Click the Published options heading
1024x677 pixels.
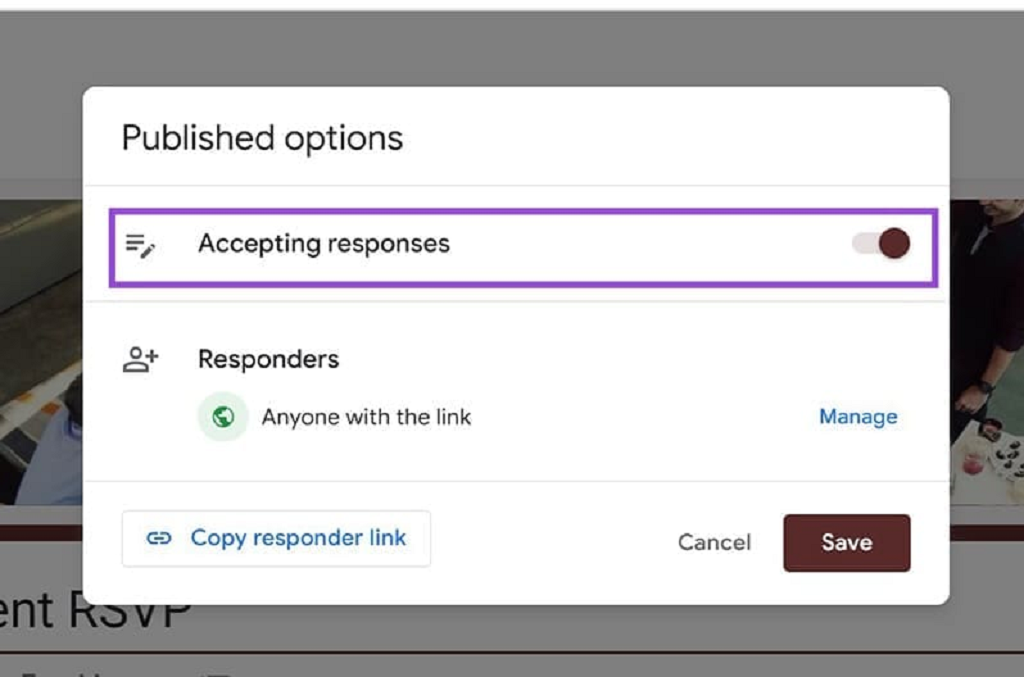coord(262,138)
